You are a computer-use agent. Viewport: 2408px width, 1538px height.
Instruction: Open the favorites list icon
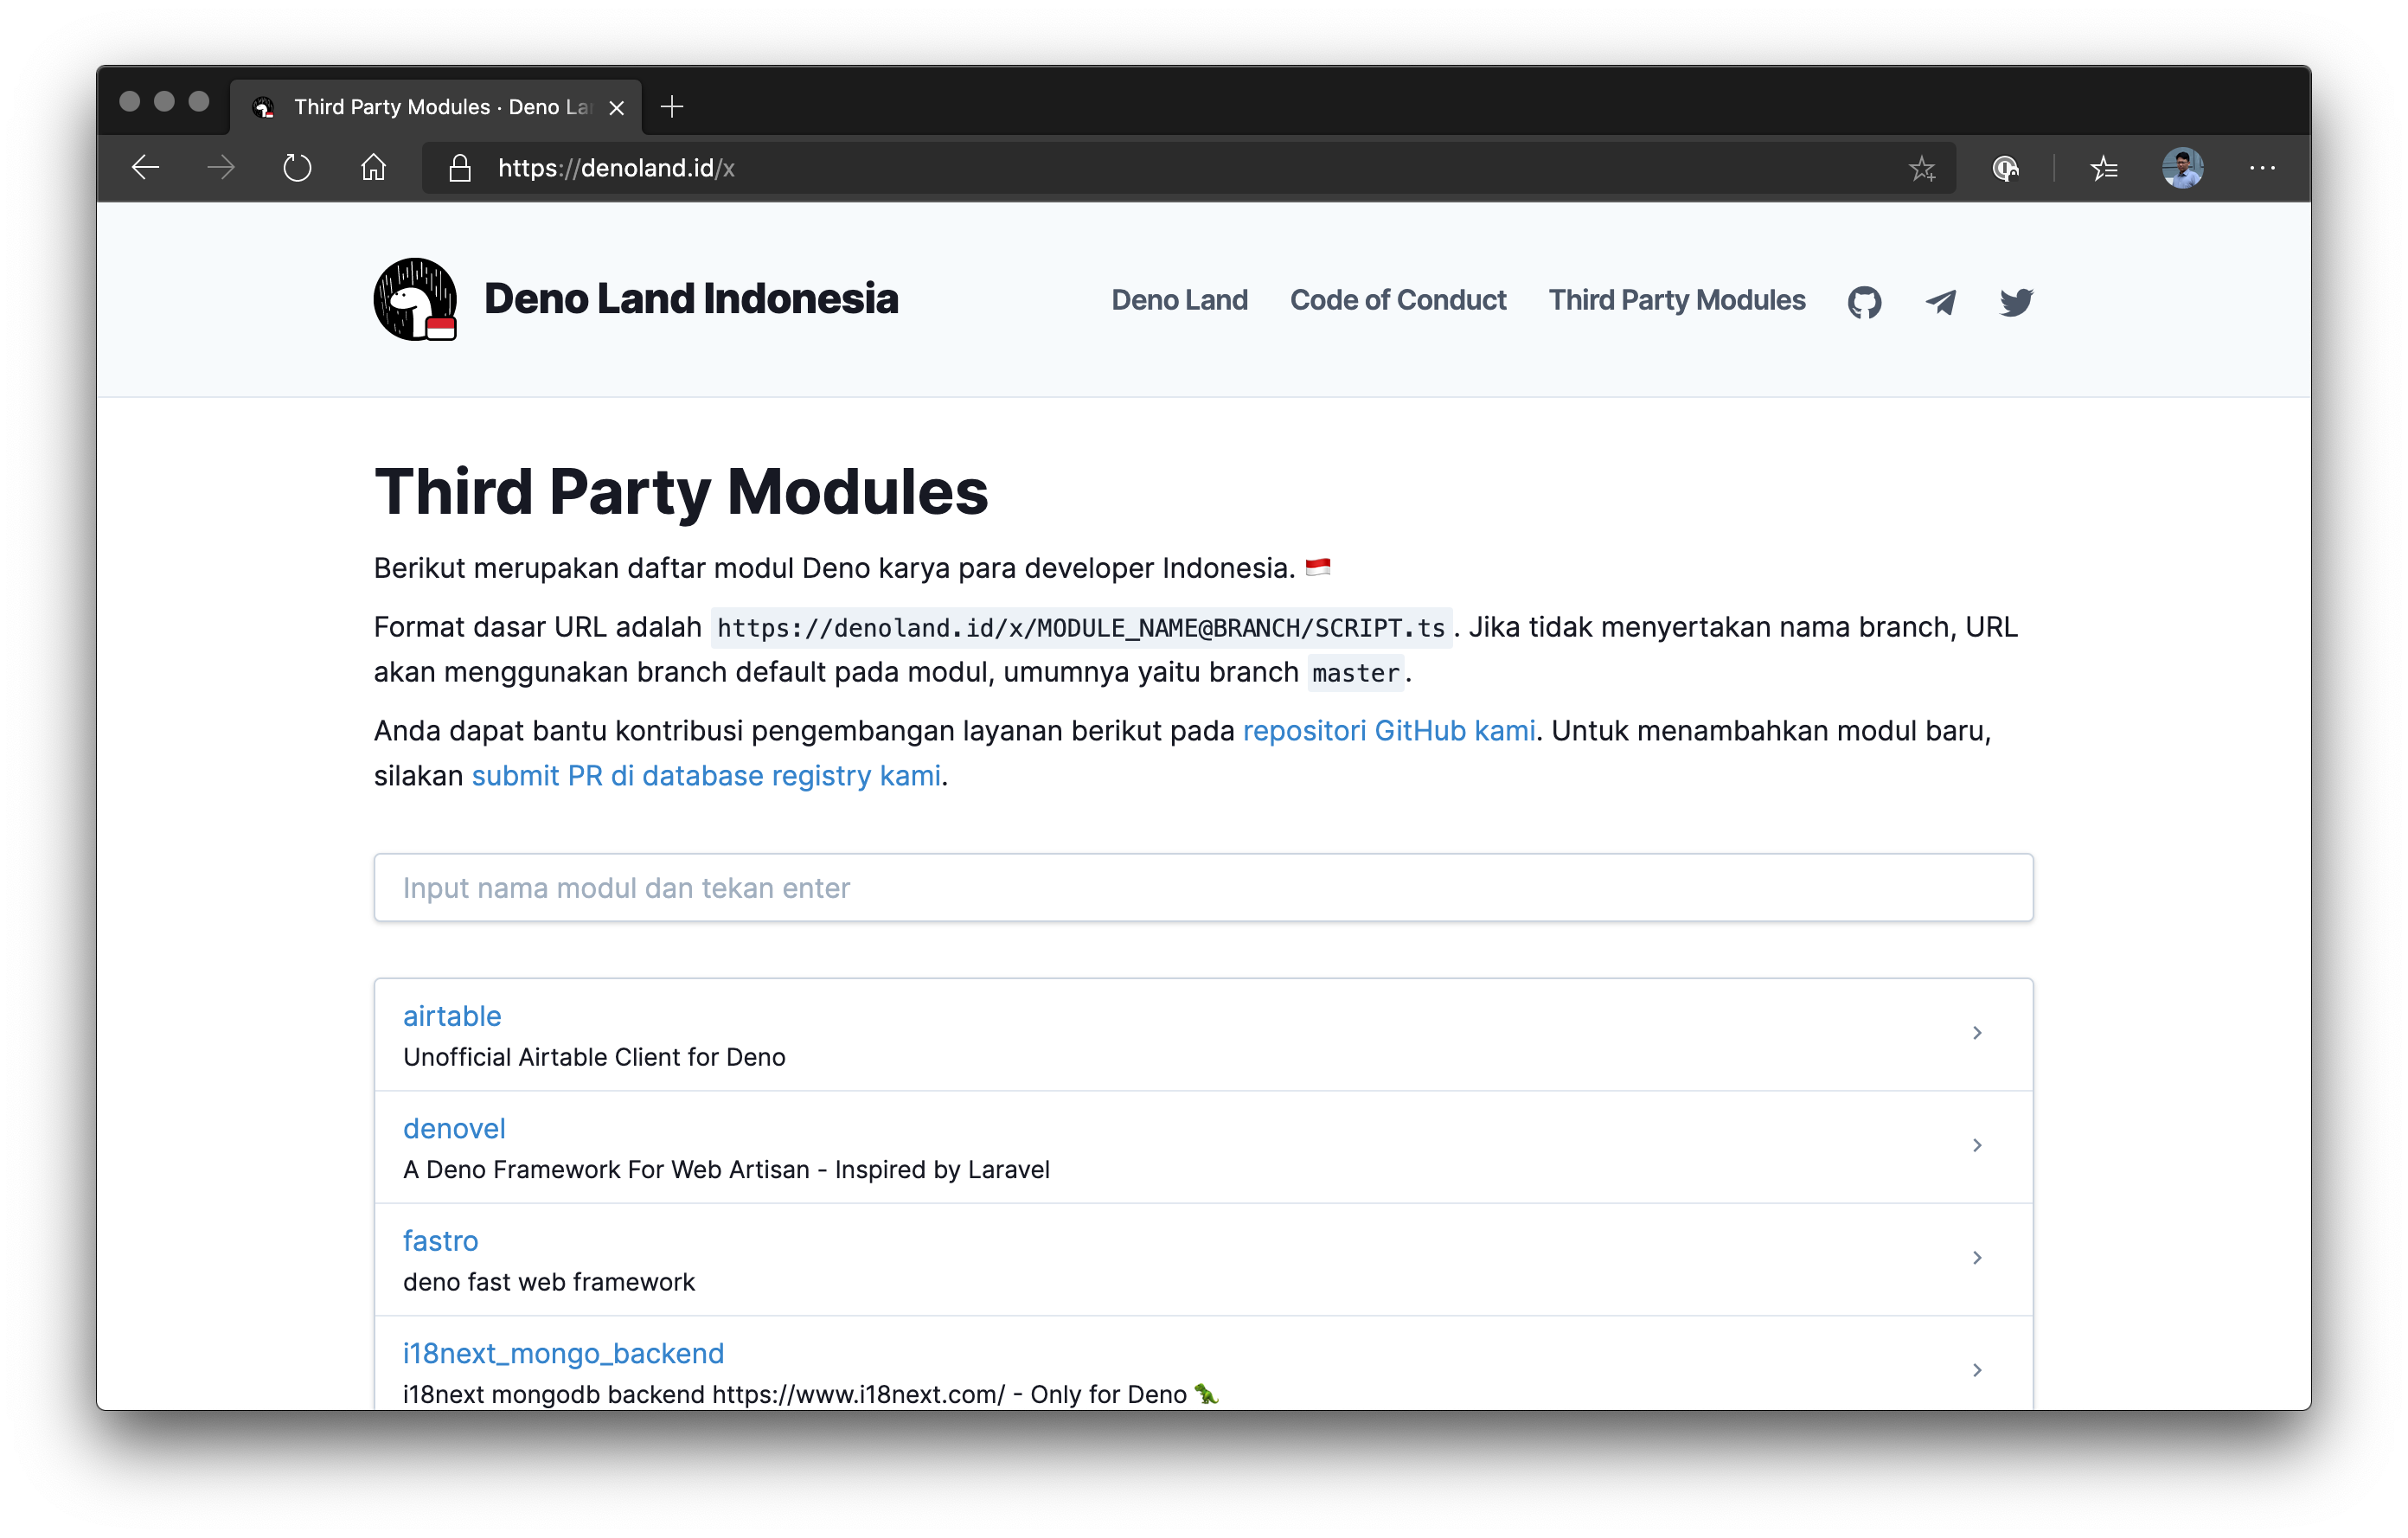(x=2104, y=168)
